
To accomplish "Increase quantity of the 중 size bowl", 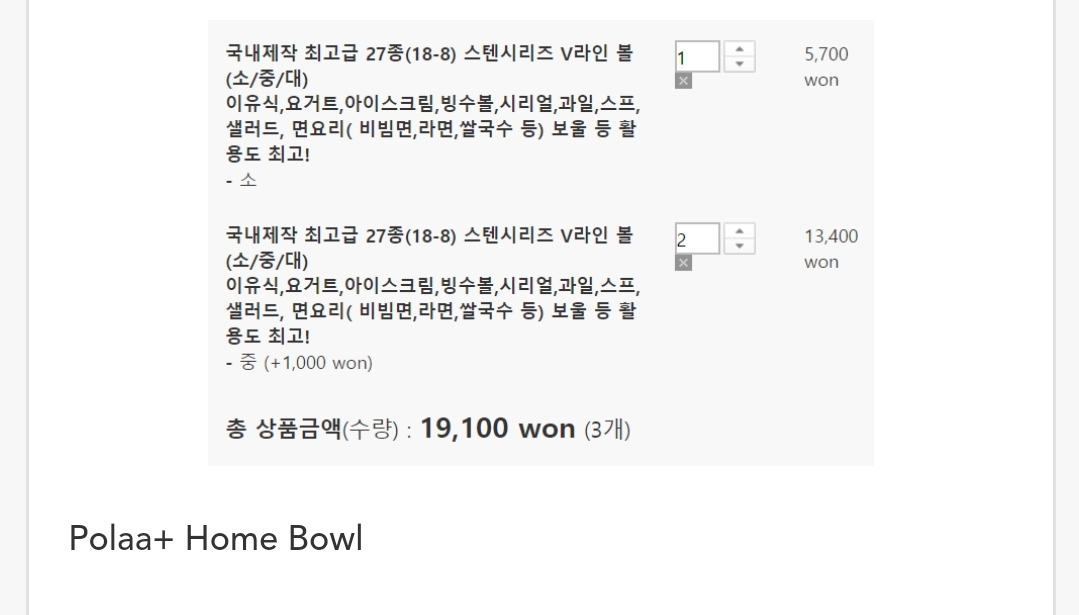I will (739, 231).
